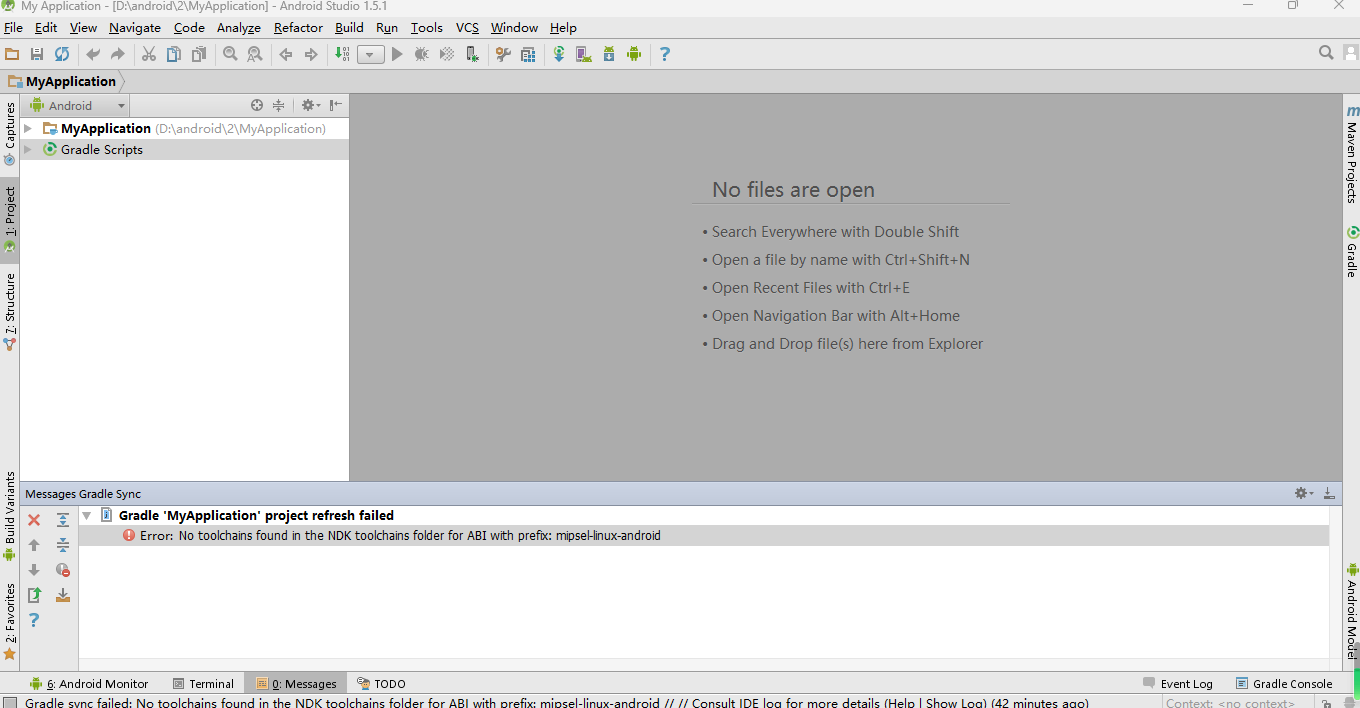1360x708 pixels.
Task: Open the File menu
Action: coord(13,28)
